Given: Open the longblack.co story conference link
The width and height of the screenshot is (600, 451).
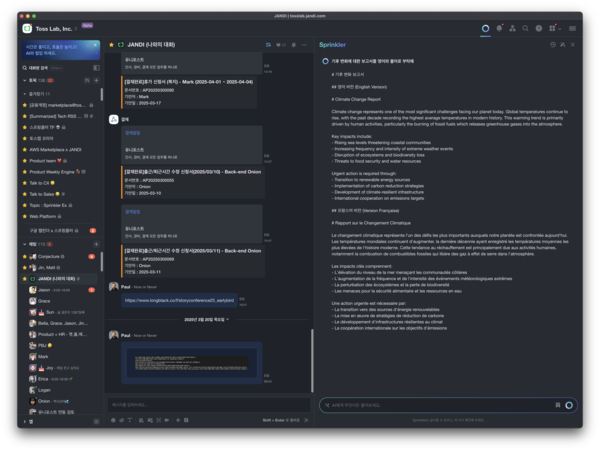Looking at the screenshot, I should coord(179,299).
